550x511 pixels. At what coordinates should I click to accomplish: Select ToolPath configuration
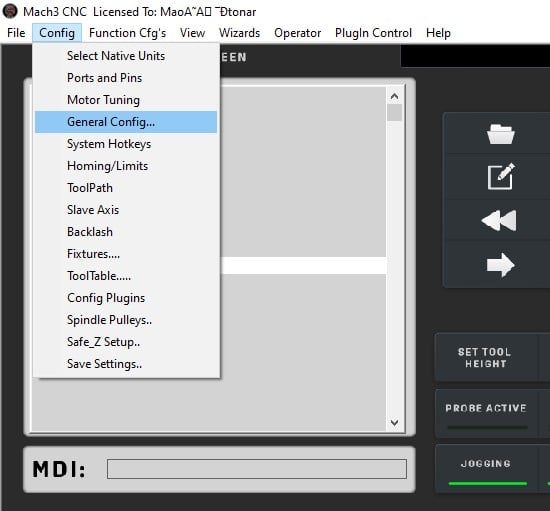[126, 188]
